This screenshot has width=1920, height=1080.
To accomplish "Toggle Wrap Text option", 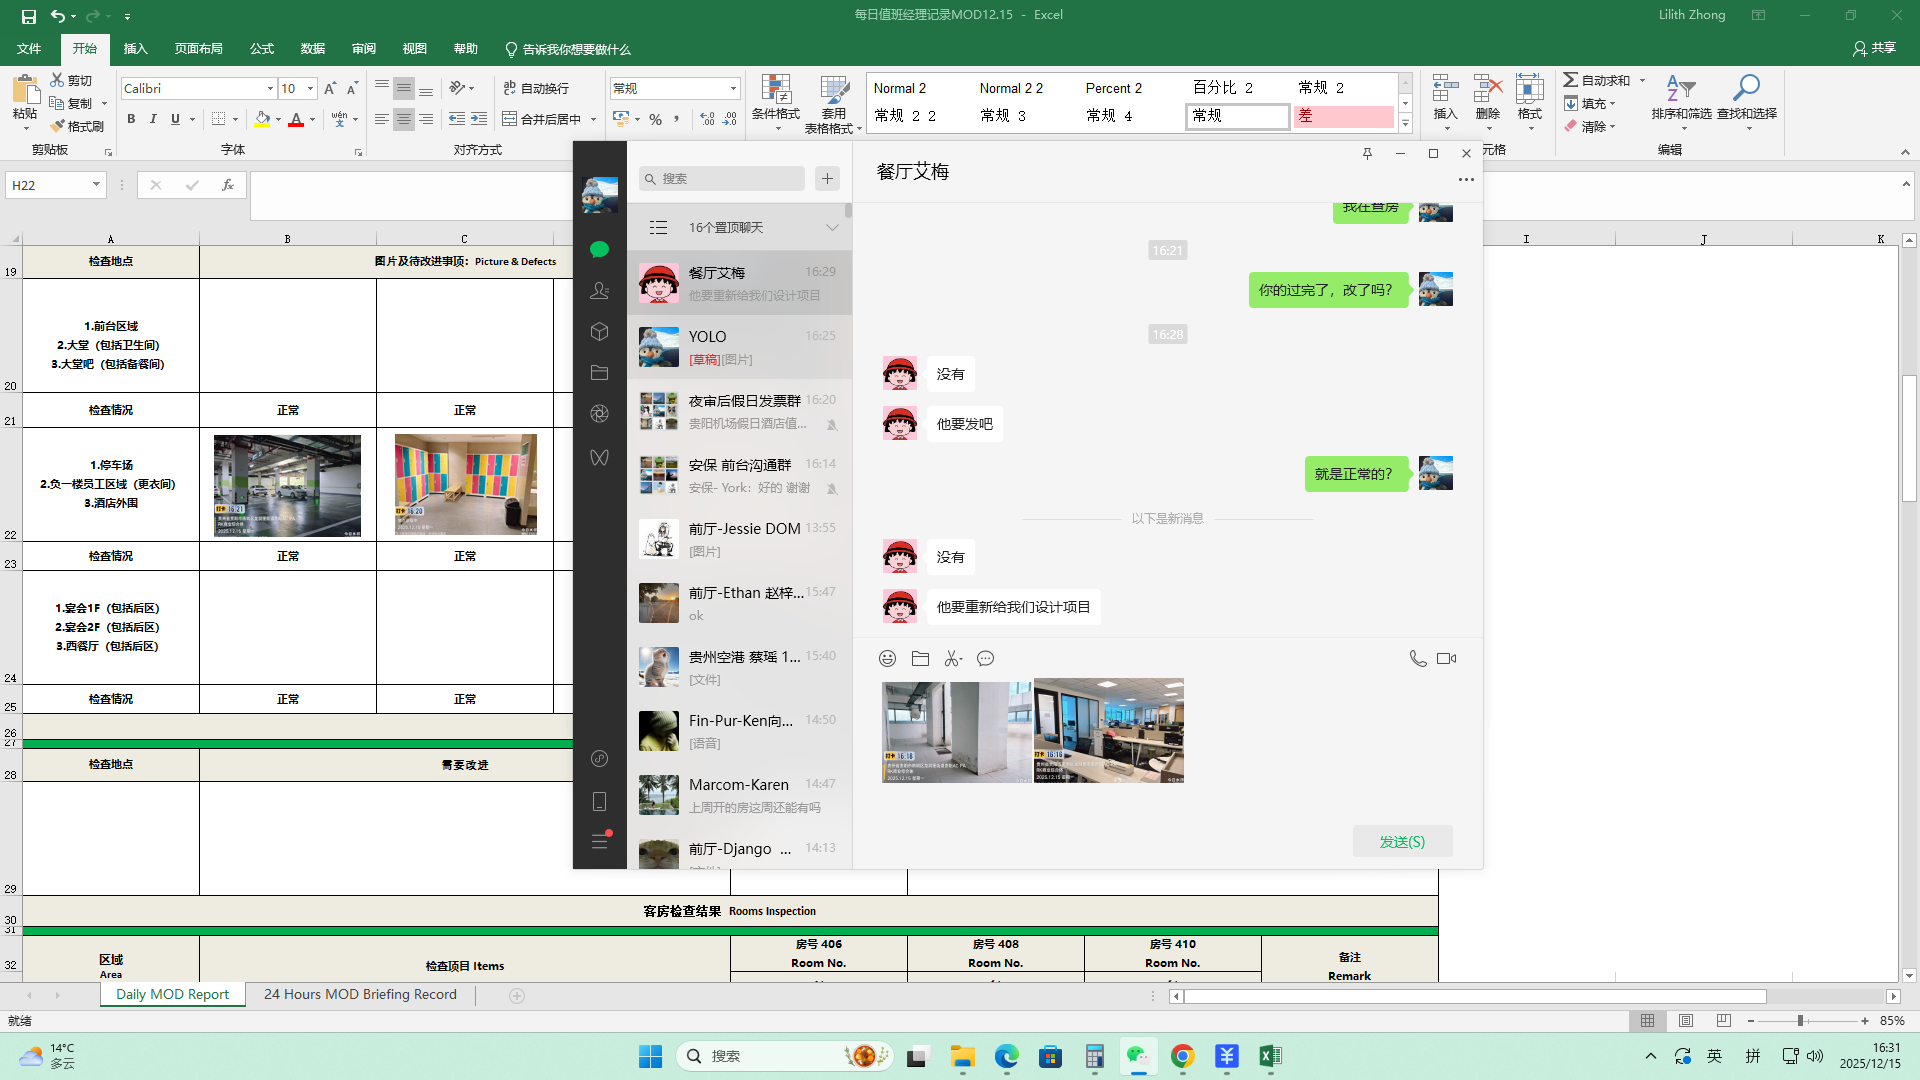I will point(536,88).
